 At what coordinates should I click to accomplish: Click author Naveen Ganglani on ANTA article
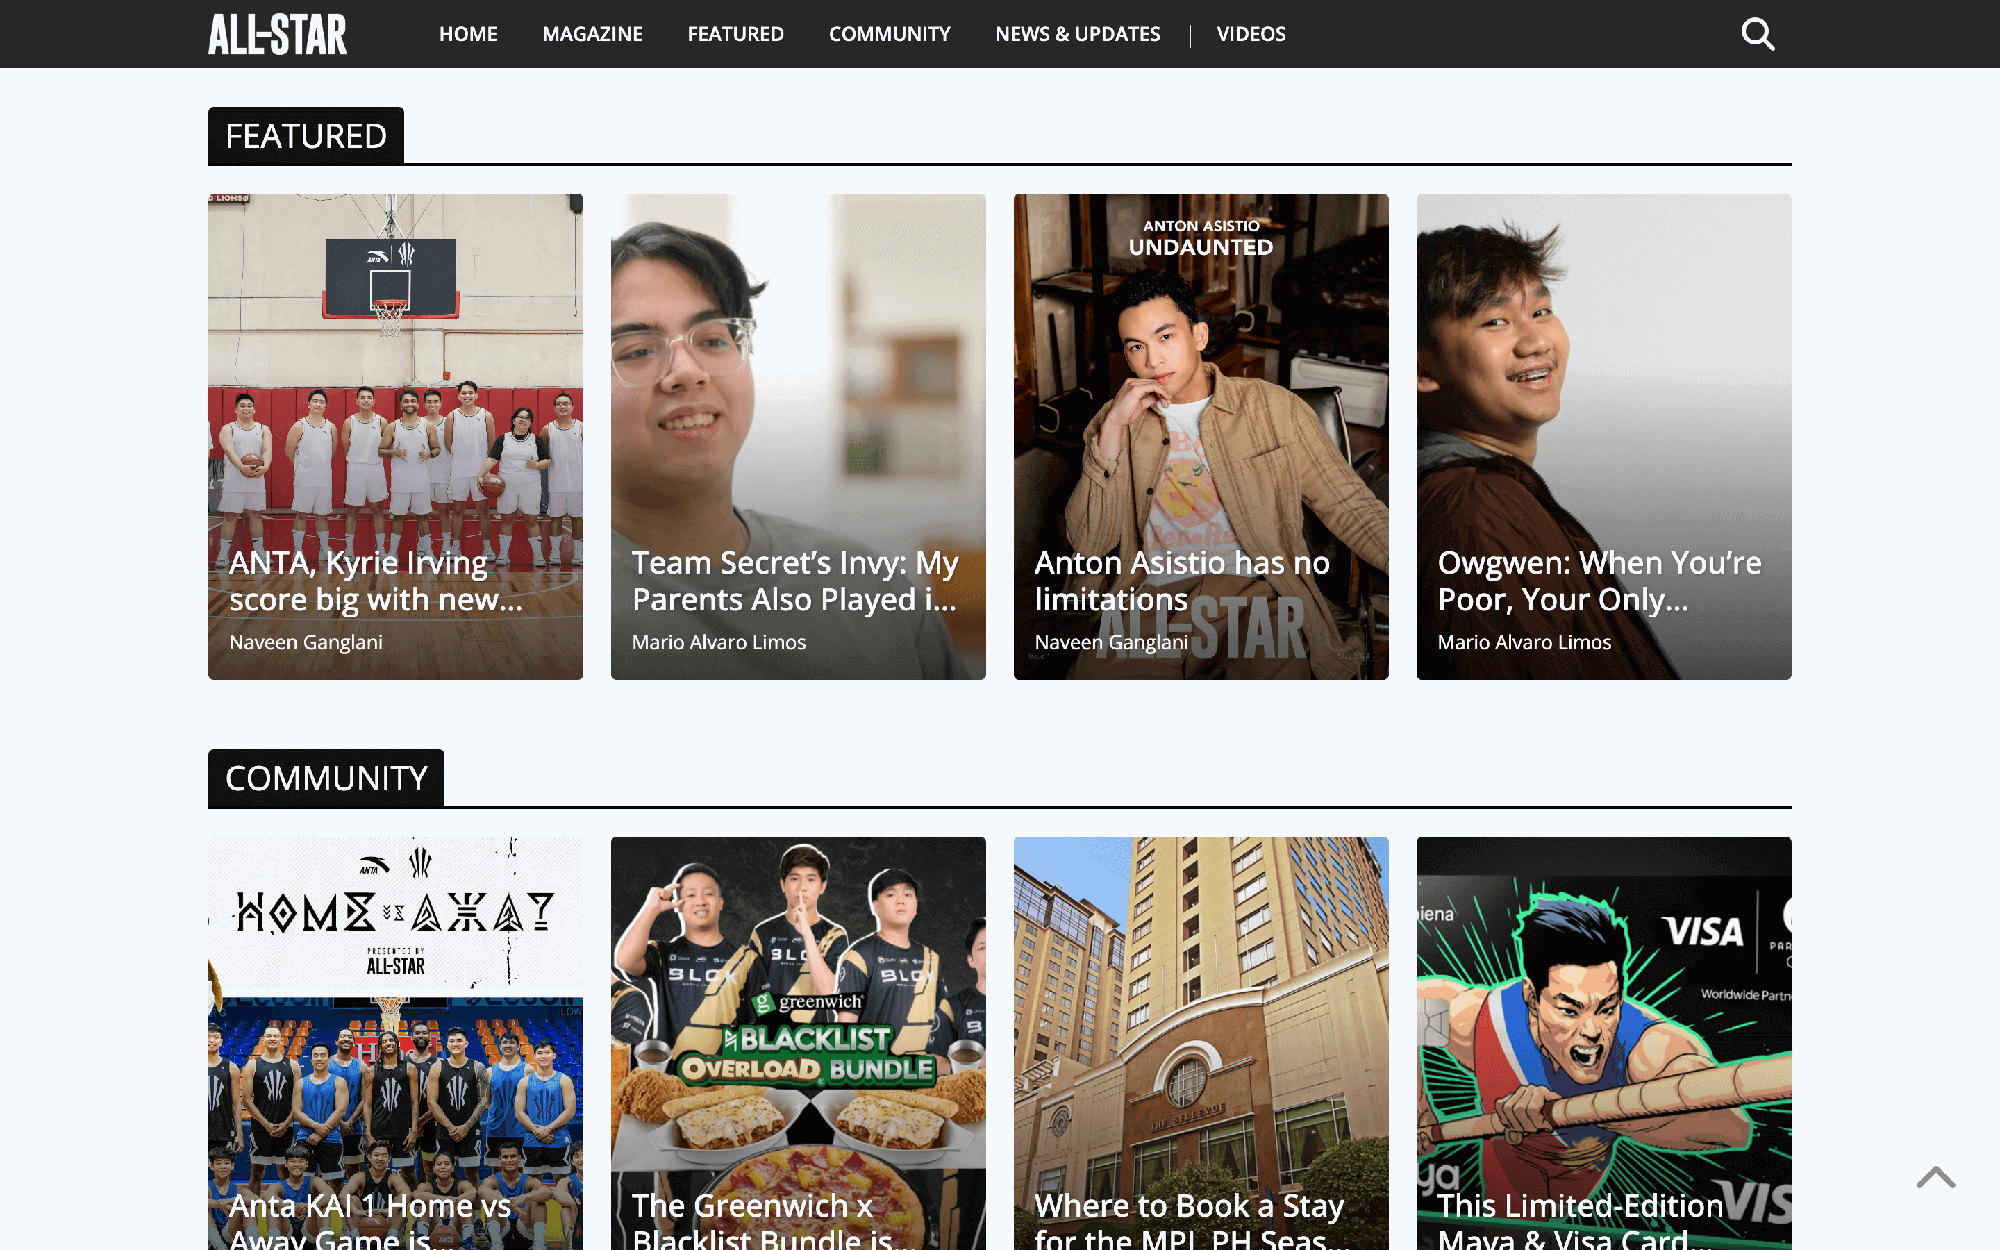pyautogui.click(x=306, y=642)
